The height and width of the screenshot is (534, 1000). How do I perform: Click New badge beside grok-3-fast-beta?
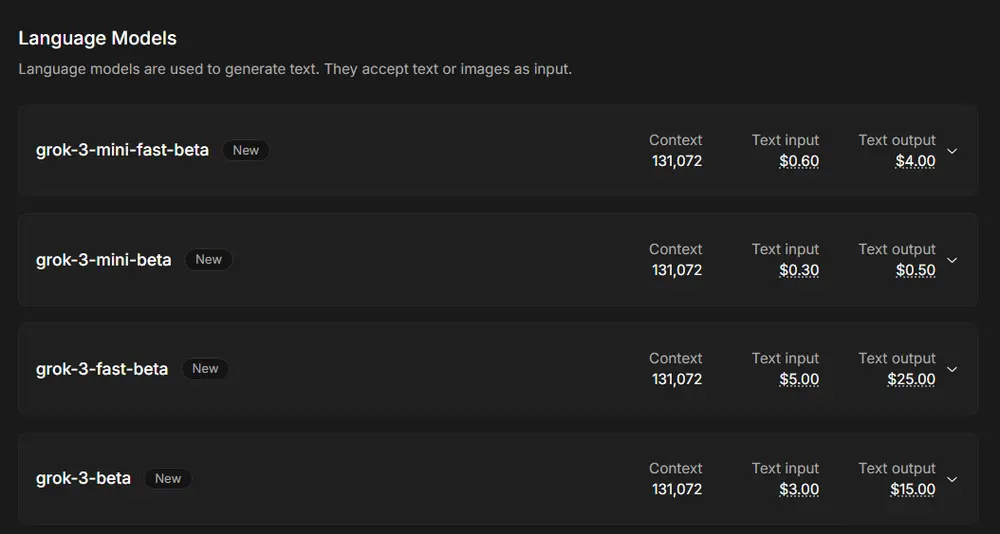click(x=205, y=369)
